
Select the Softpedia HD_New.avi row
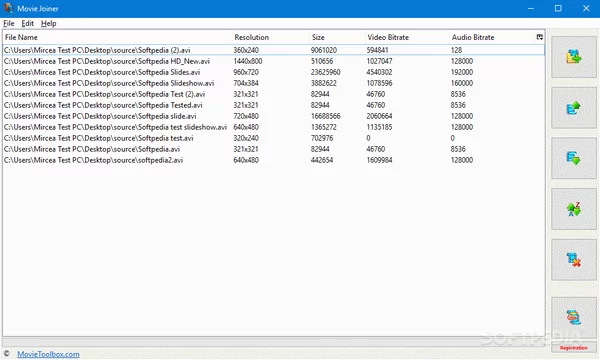(274, 61)
